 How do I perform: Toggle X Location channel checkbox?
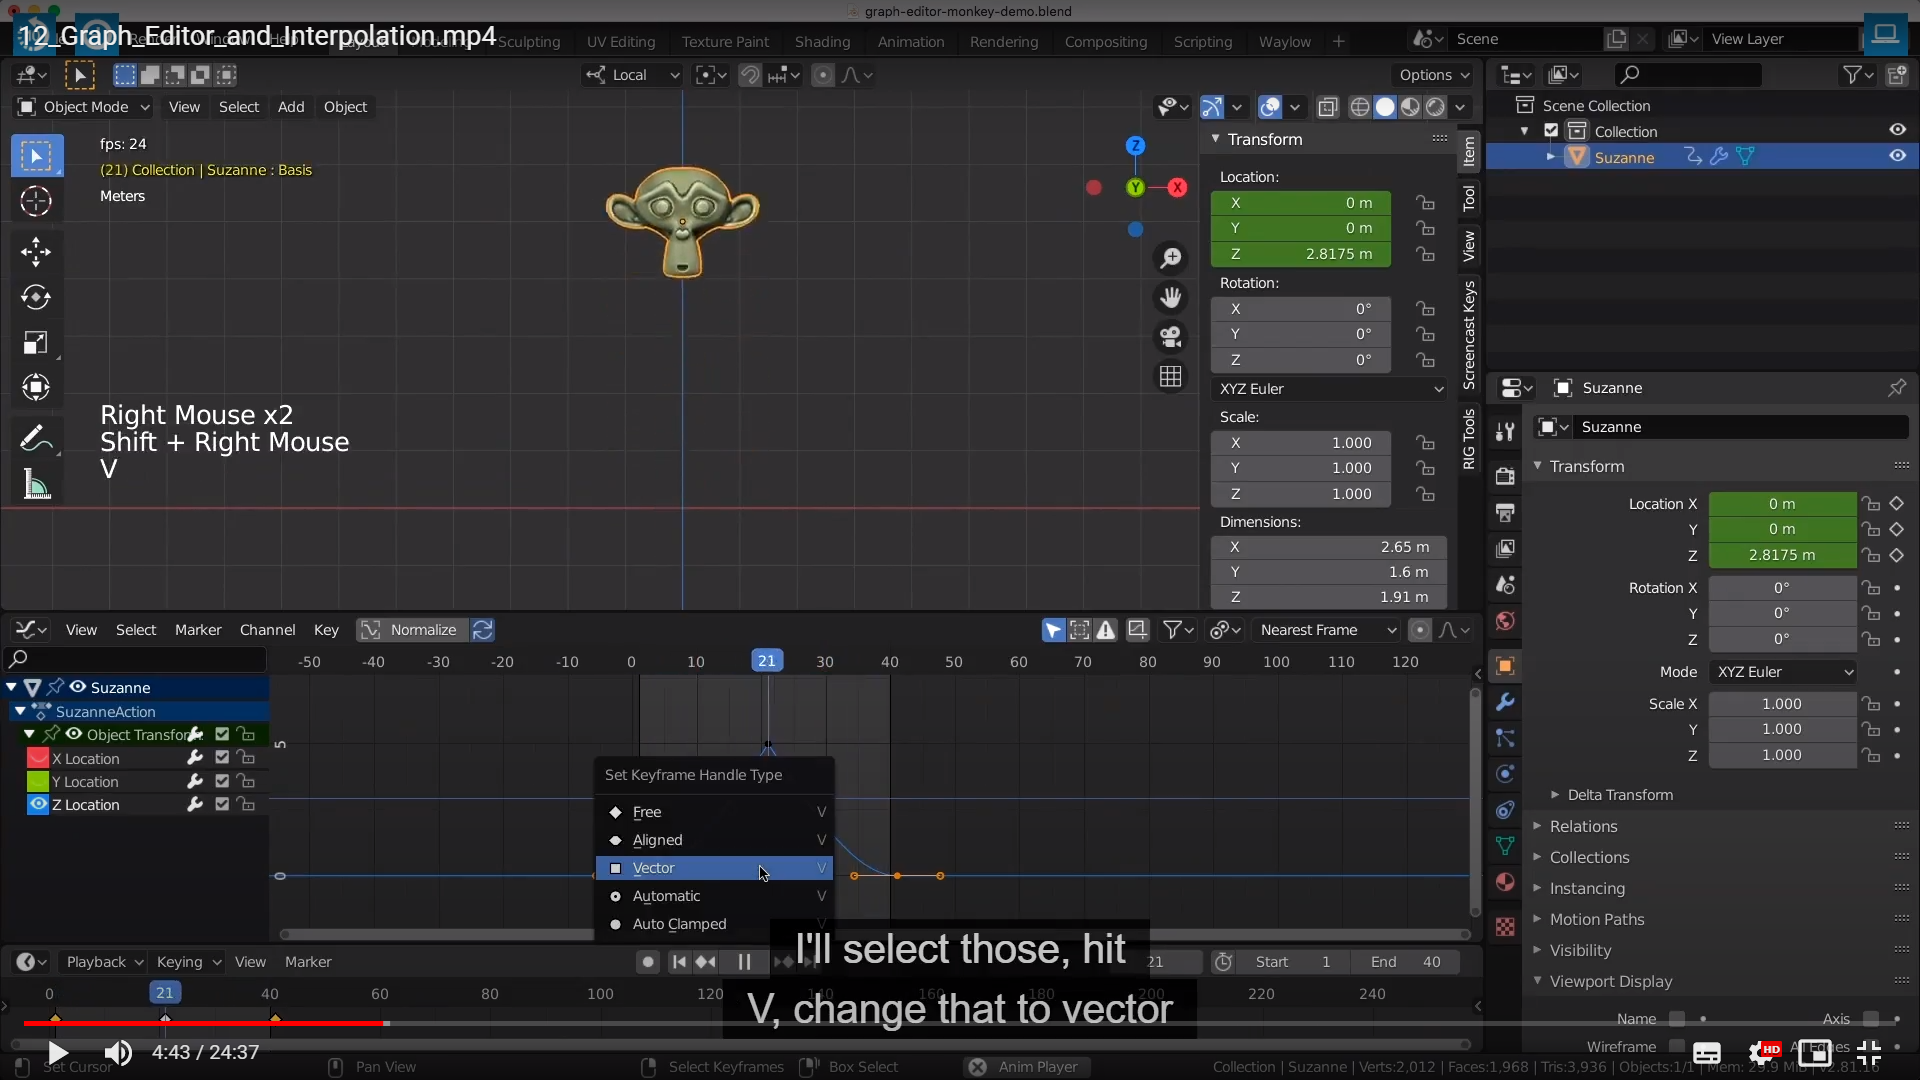click(x=222, y=758)
